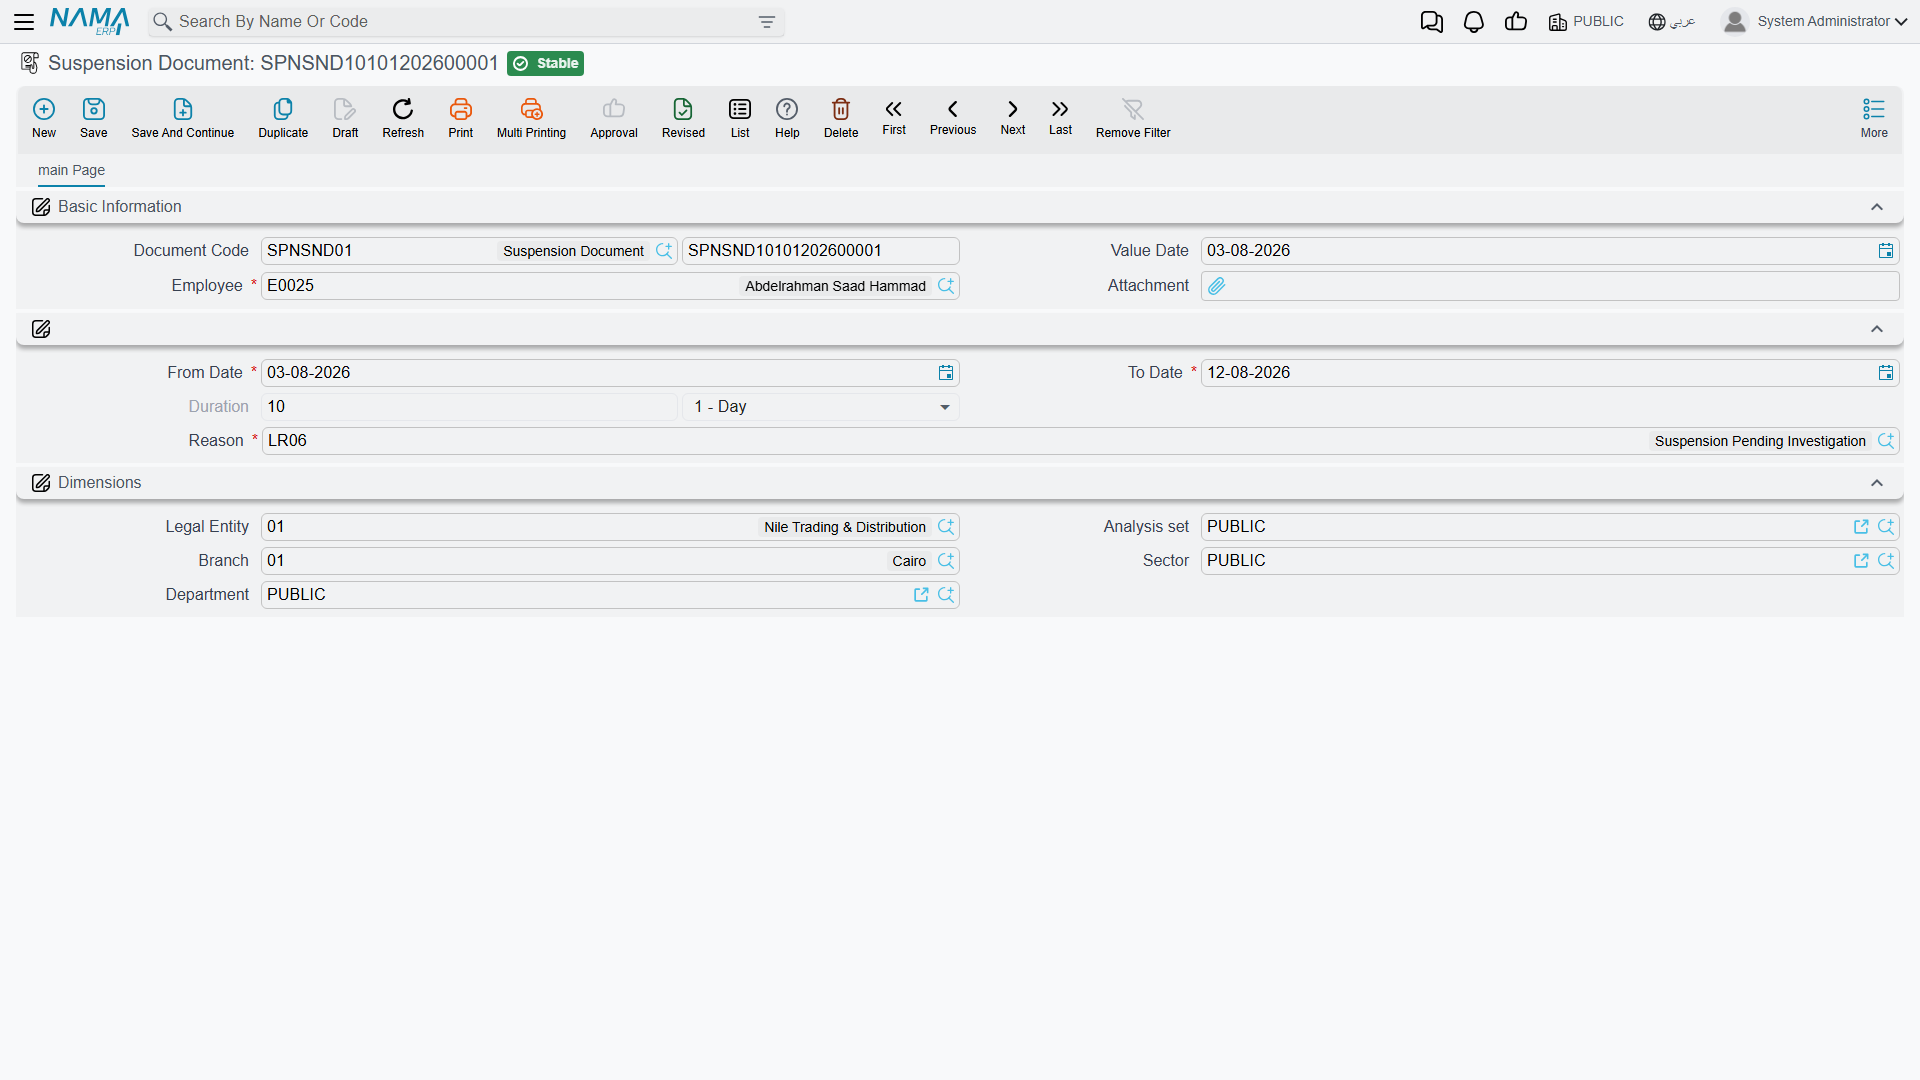The height and width of the screenshot is (1080, 1920).
Task: Jump to Last record
Action: pos(1061,117)
